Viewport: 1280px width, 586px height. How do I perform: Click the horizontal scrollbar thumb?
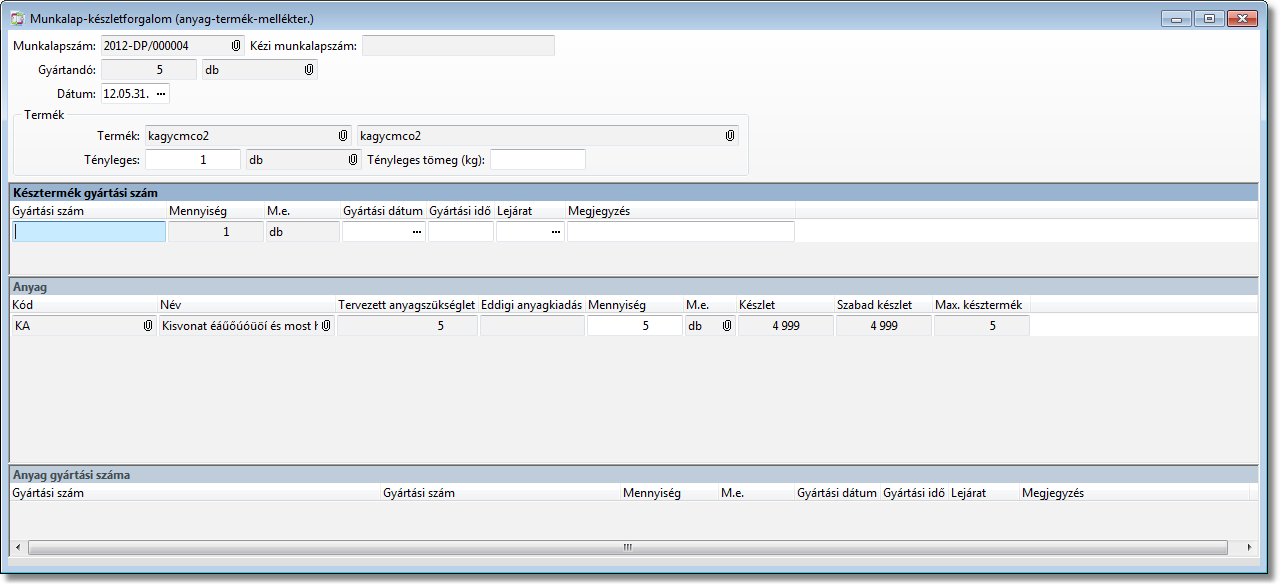(628, 547)
